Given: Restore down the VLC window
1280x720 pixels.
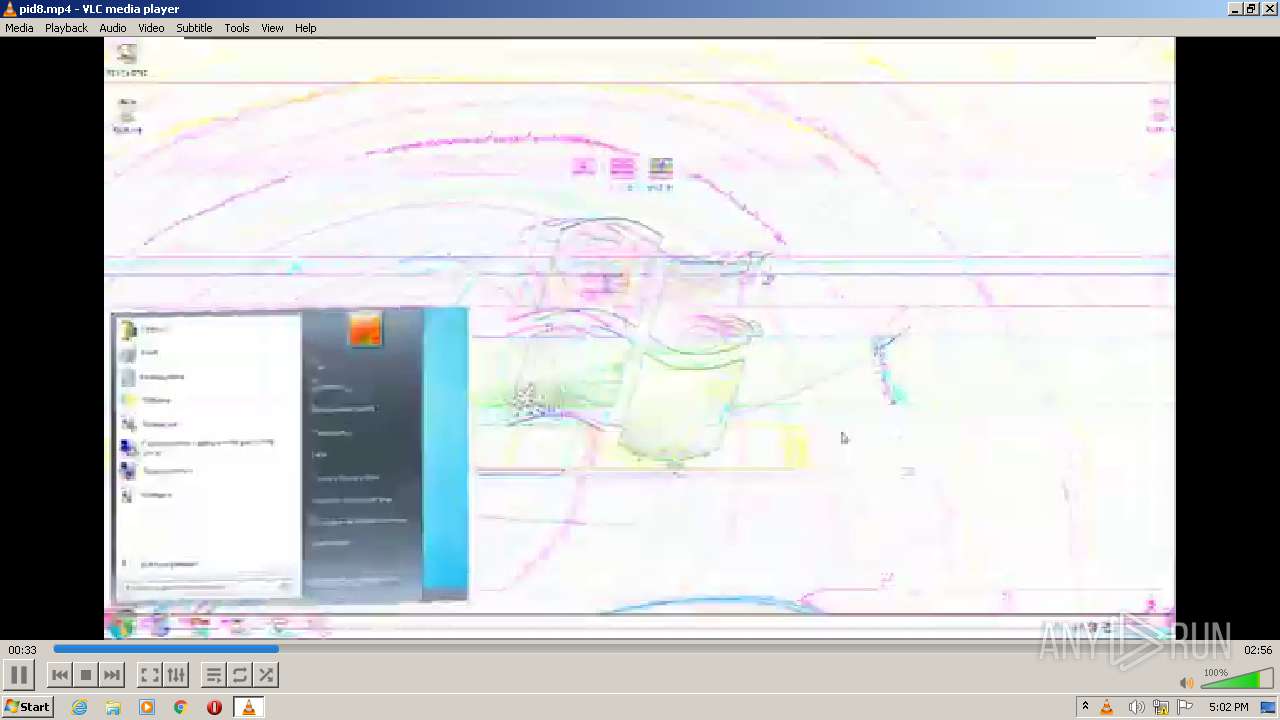Looking at the screenshot, I should (x=1251, y=9).
